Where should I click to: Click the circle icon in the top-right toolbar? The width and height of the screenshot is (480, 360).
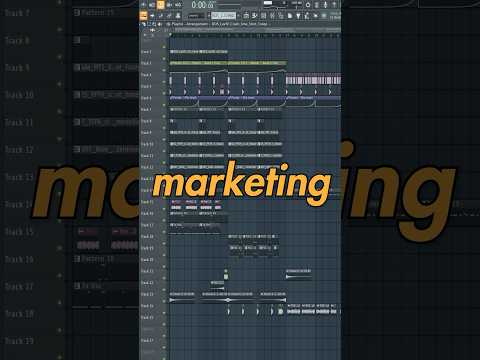(308, 5)
